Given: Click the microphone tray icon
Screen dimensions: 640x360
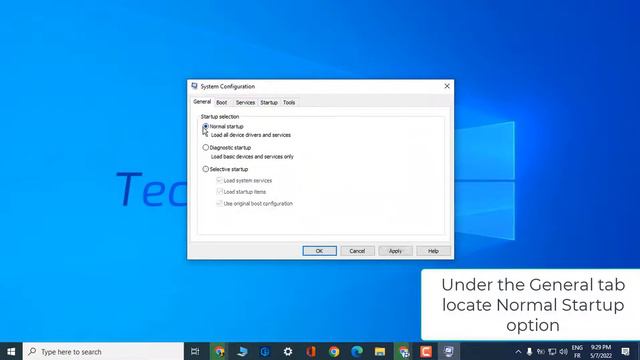Looking at the screenshot, I should 529,351.
